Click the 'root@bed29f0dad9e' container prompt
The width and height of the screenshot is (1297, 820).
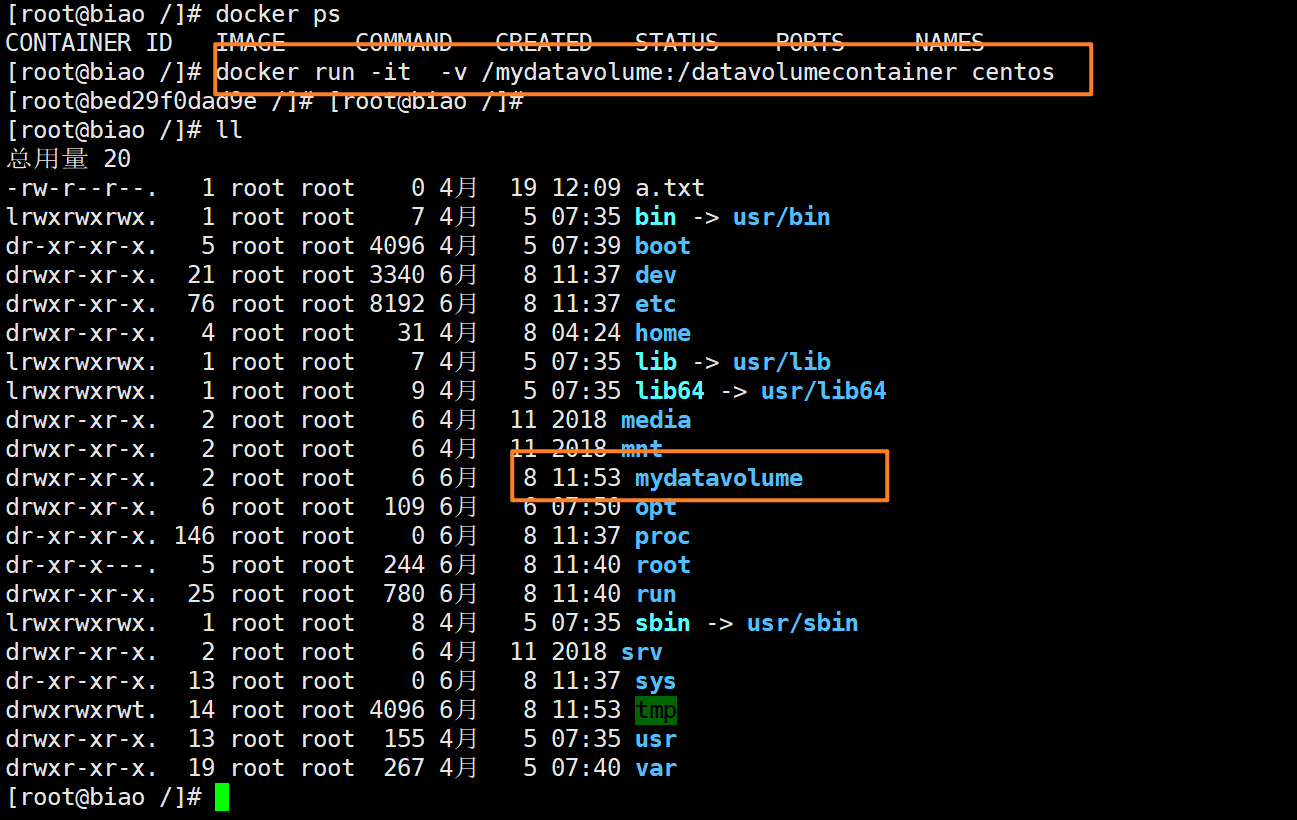pos(158,101)
